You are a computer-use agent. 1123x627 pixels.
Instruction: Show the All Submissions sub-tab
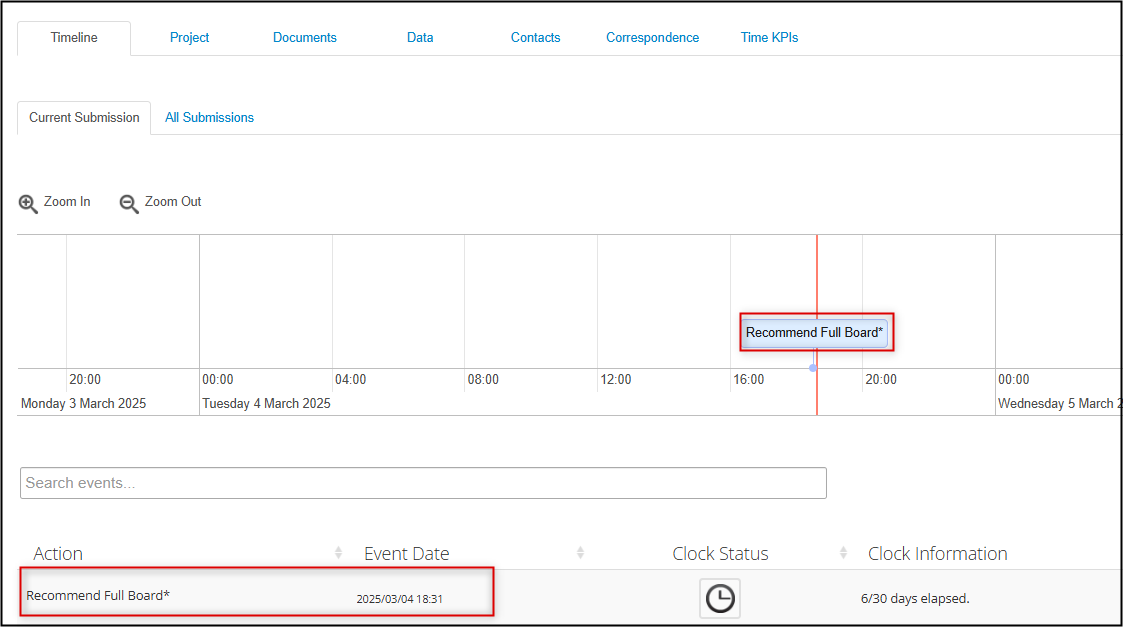tap(209, 118)
